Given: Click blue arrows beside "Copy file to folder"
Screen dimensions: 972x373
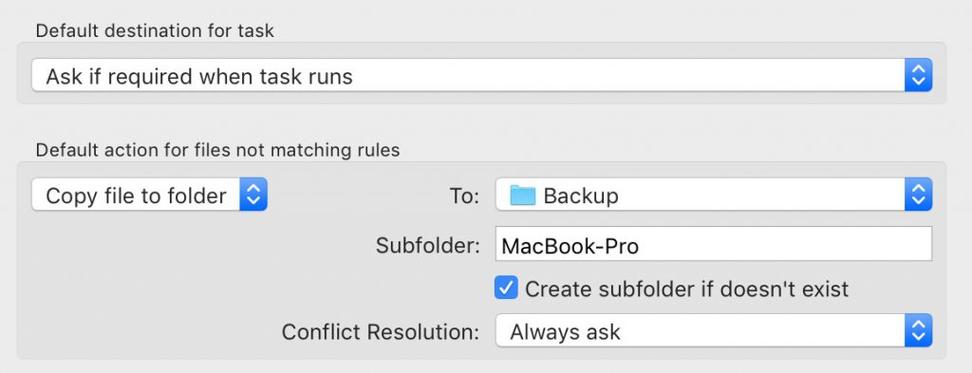Looking at the screenshot, I should click(254, 195).
